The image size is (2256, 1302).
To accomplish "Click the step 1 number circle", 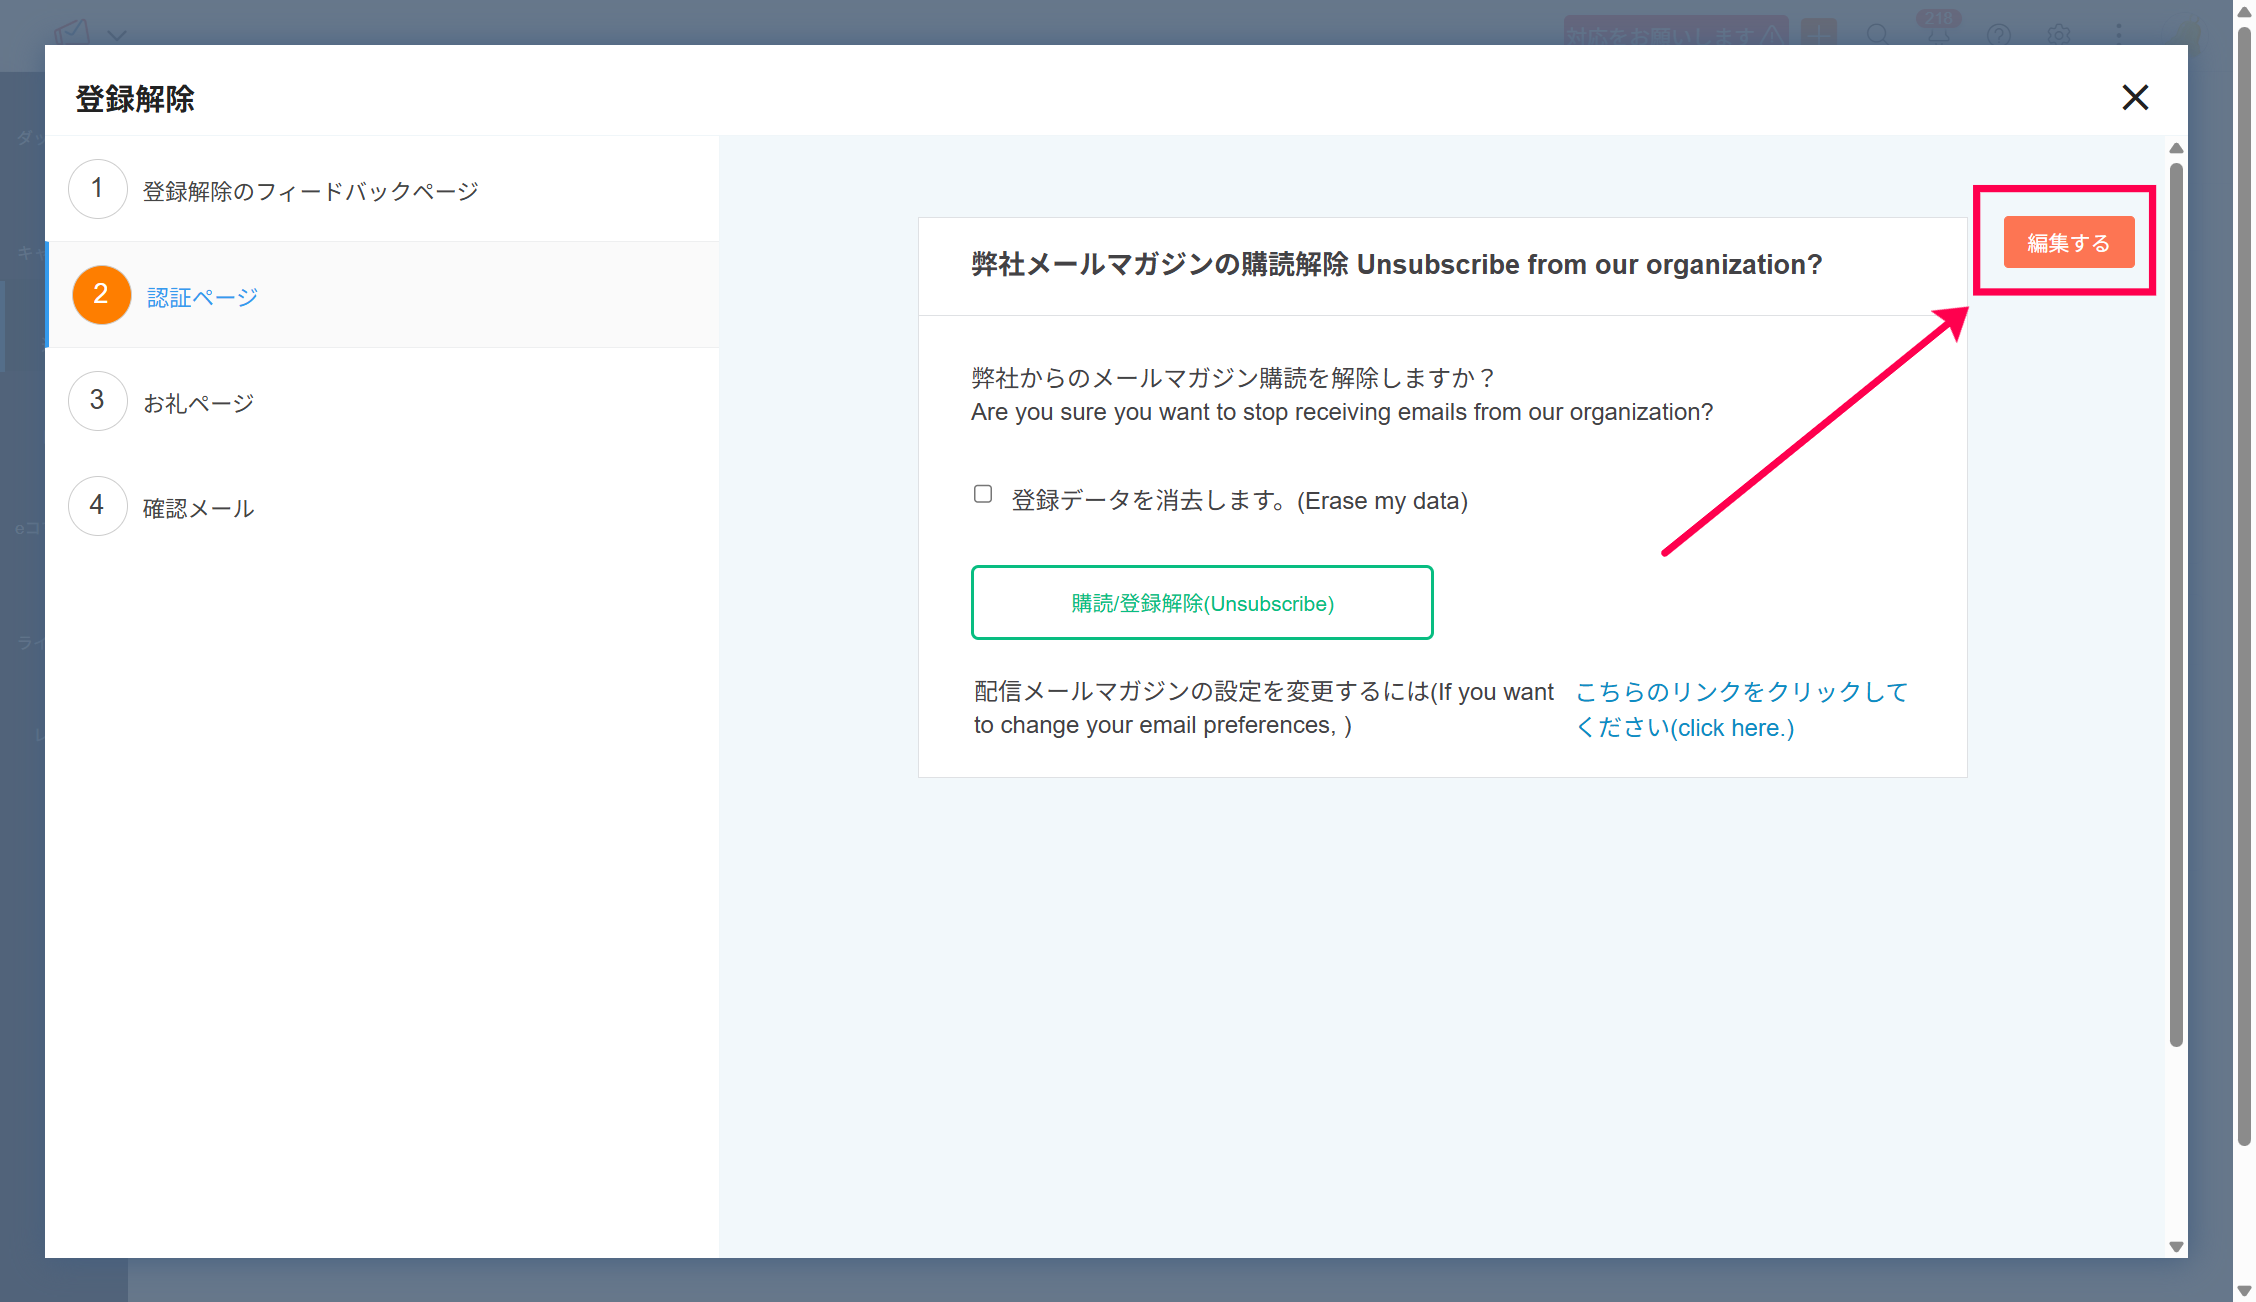I will (x=97, y=189).
